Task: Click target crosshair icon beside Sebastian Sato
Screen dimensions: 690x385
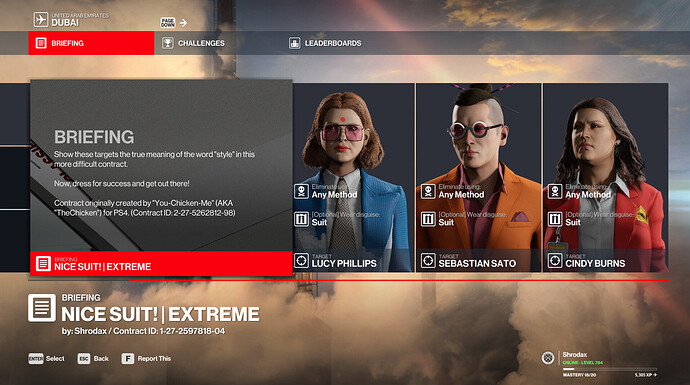Action: pos(428,260)
